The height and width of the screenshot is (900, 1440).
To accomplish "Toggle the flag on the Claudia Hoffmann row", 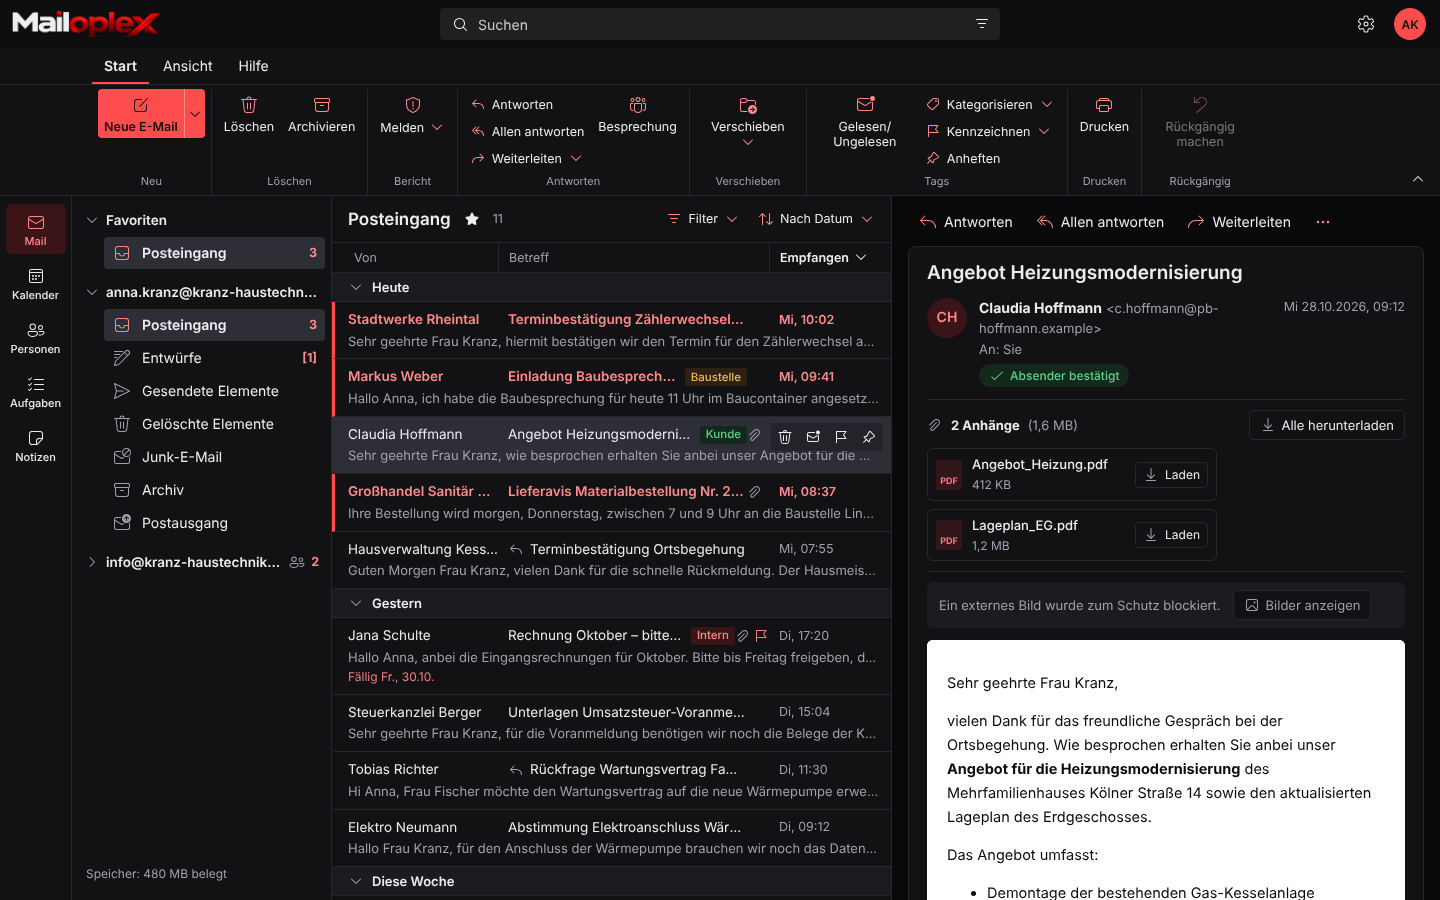I will tap(841, 436).
